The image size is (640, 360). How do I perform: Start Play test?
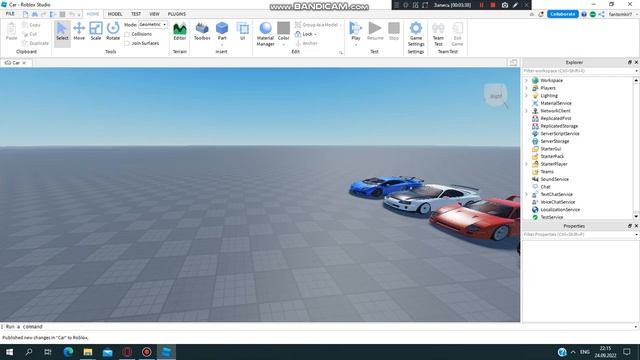tap(356, 31)
